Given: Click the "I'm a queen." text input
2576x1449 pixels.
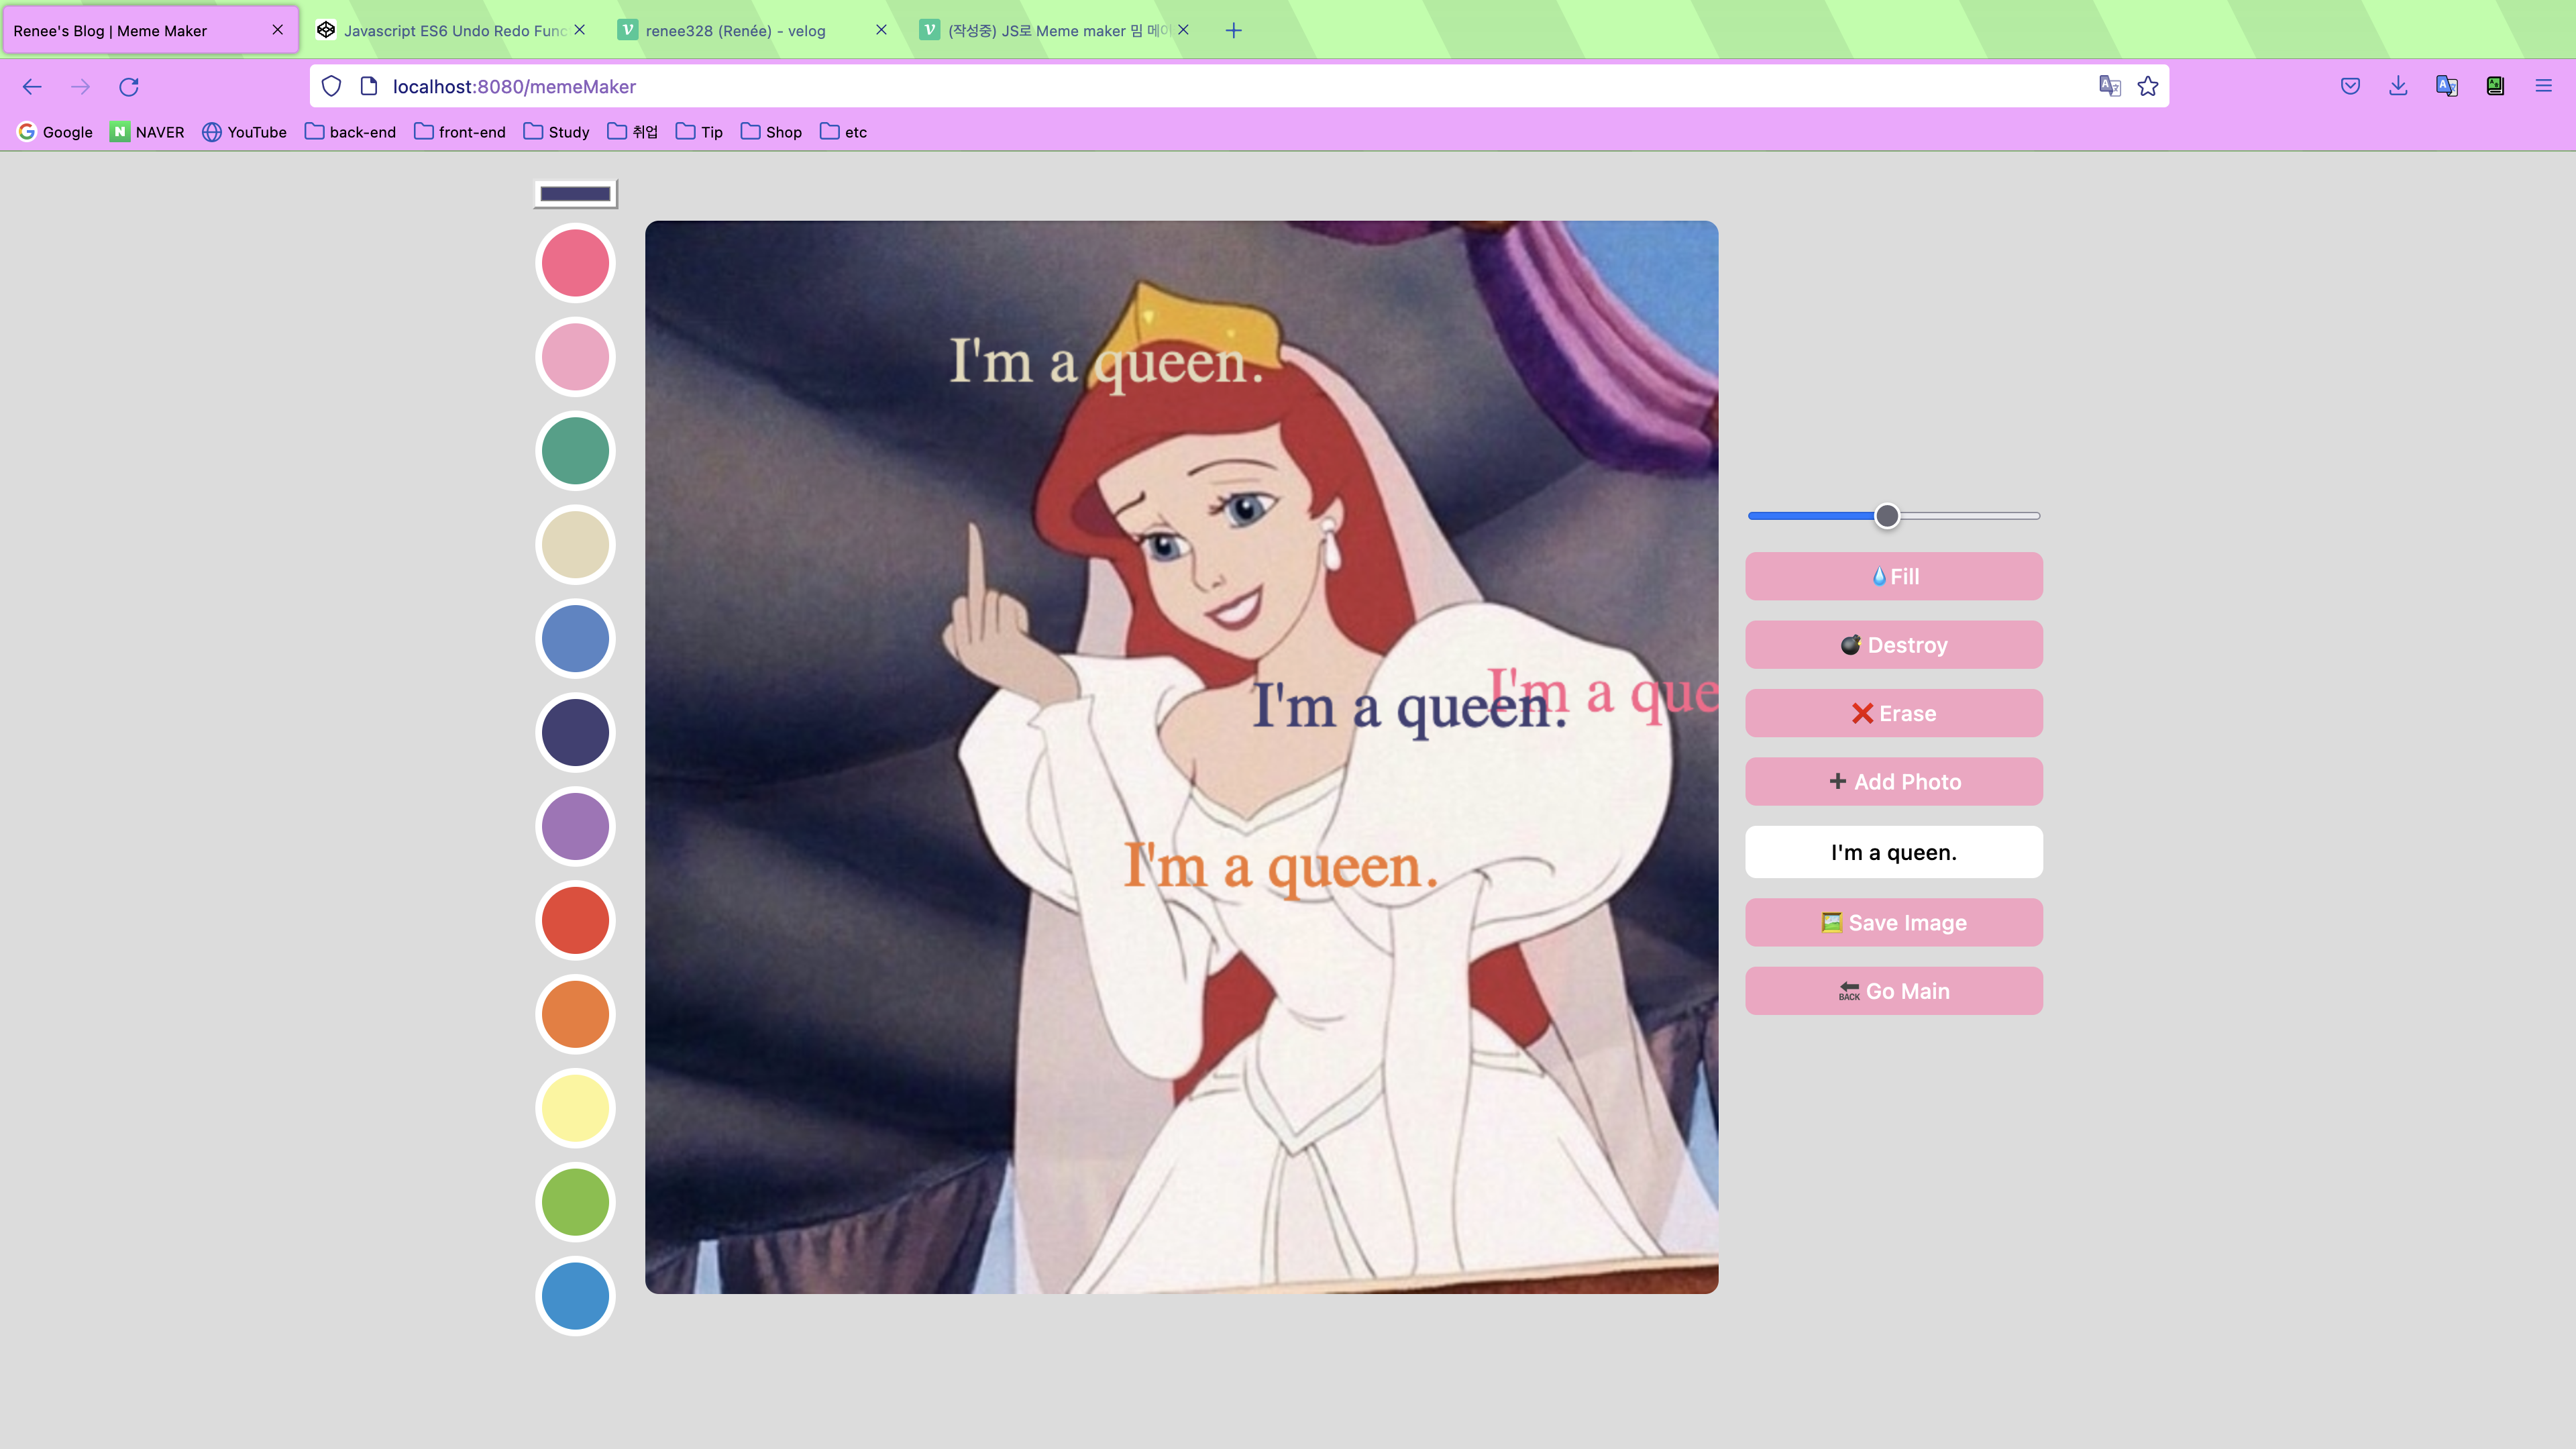Looking at the screenshot, I should 1893,853.
